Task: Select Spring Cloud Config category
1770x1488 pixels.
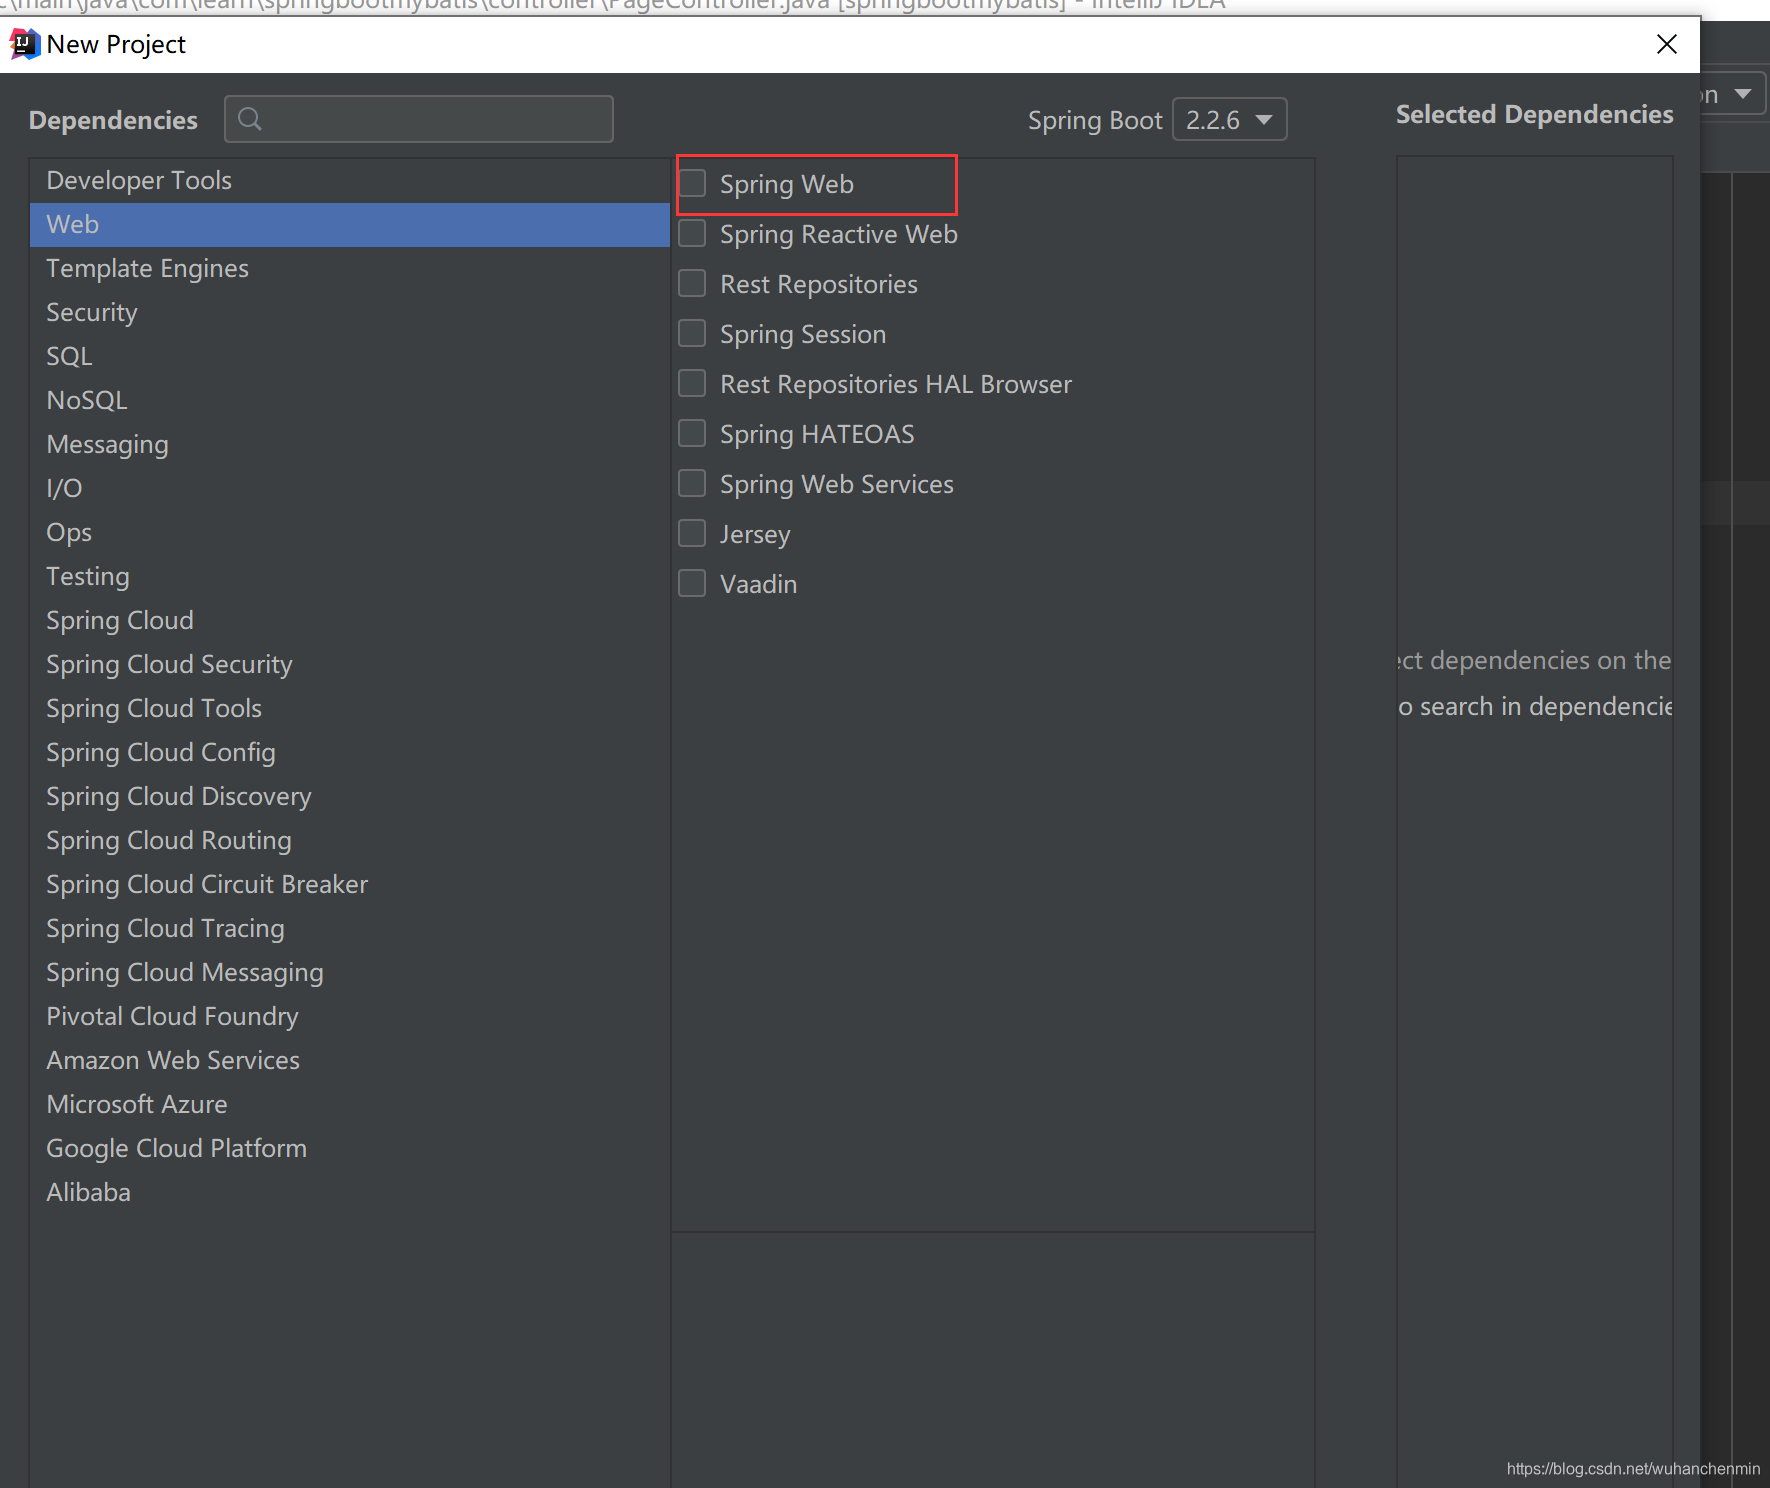Action: 350,752
